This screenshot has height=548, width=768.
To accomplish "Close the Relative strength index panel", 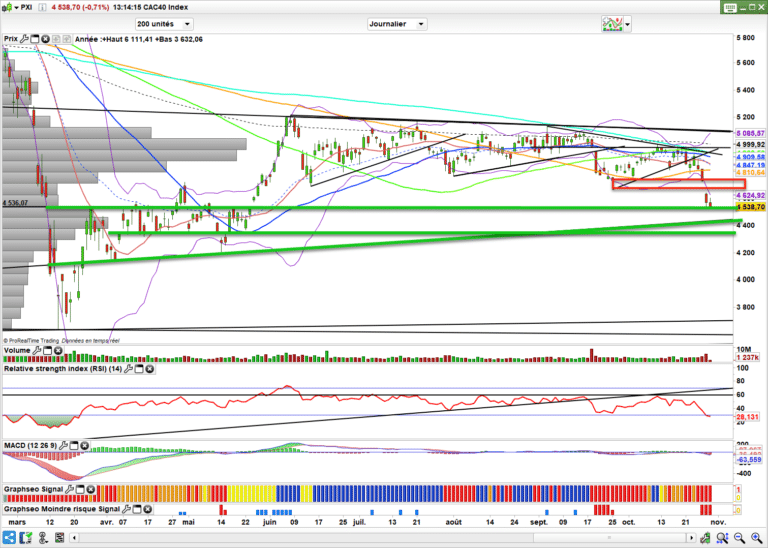I will click(150, 370).
